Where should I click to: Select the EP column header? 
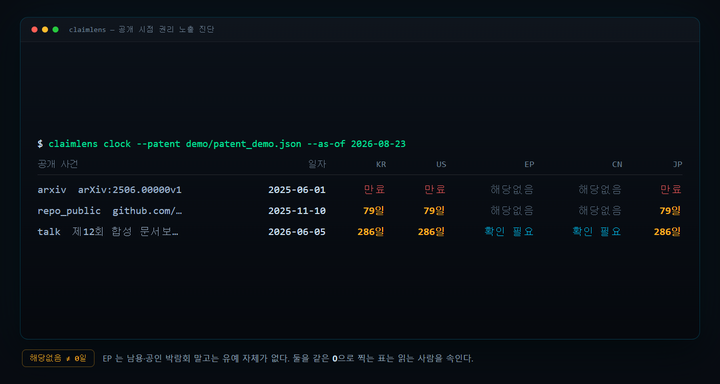[x=529, y=164]
